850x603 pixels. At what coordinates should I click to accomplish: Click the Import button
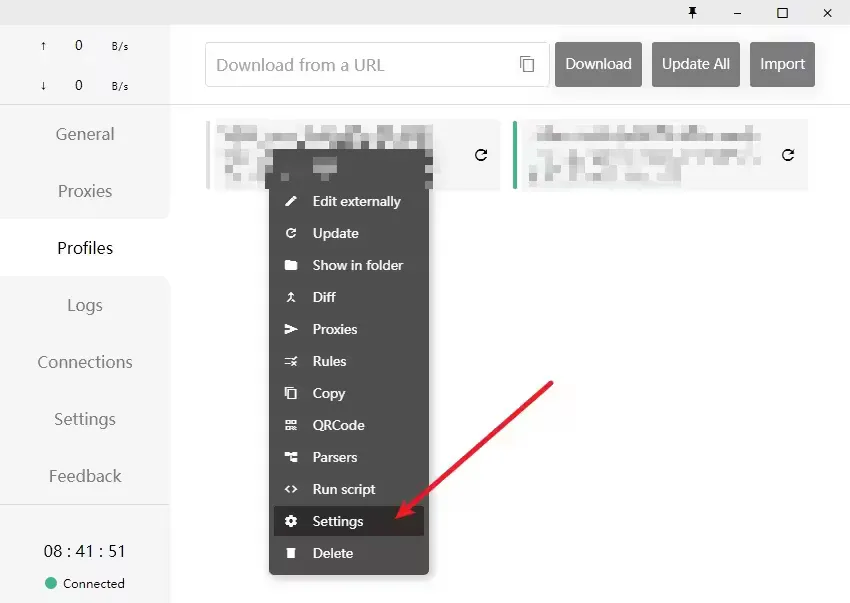[782, 64]
